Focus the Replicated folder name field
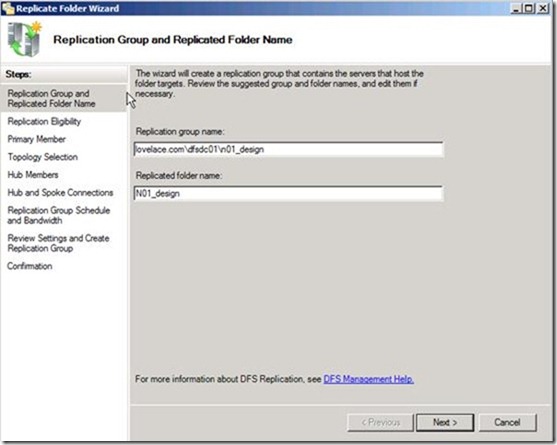The image size is (557, 445). [x=288, y=194]
